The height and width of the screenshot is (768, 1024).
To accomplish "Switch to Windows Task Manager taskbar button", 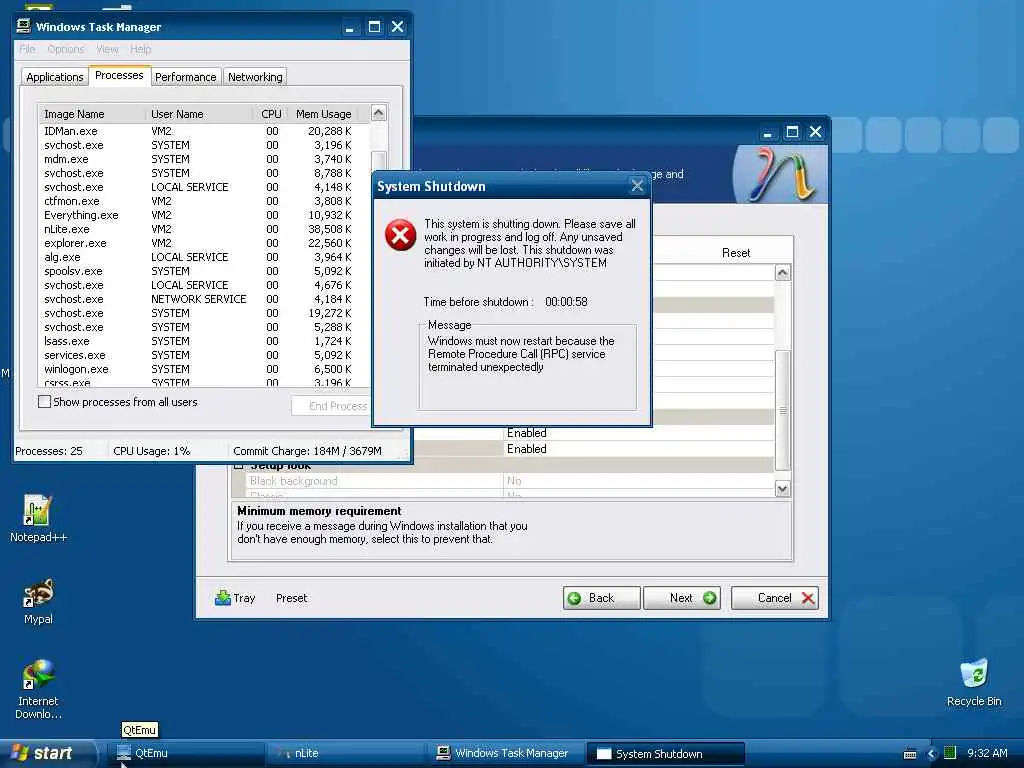I will [505, 753].
